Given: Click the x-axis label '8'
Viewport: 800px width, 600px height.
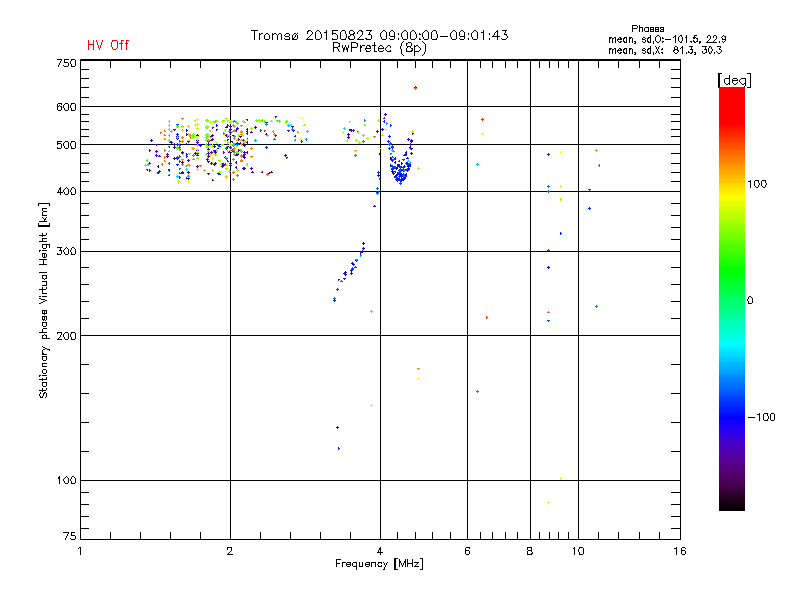Looking at the screenshot, I should [530, 551].
